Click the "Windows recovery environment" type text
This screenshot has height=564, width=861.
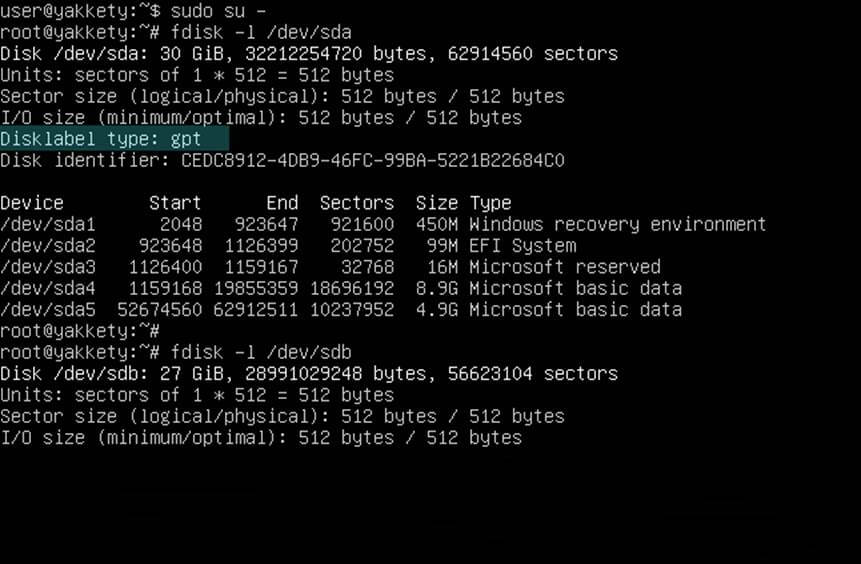pos(617,224)
